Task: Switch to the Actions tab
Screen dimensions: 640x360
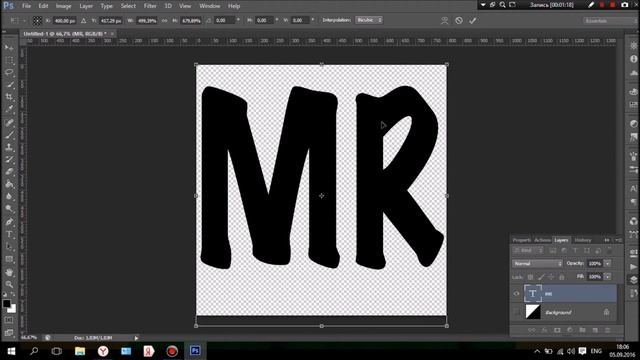Action: [x=542, y=240]
